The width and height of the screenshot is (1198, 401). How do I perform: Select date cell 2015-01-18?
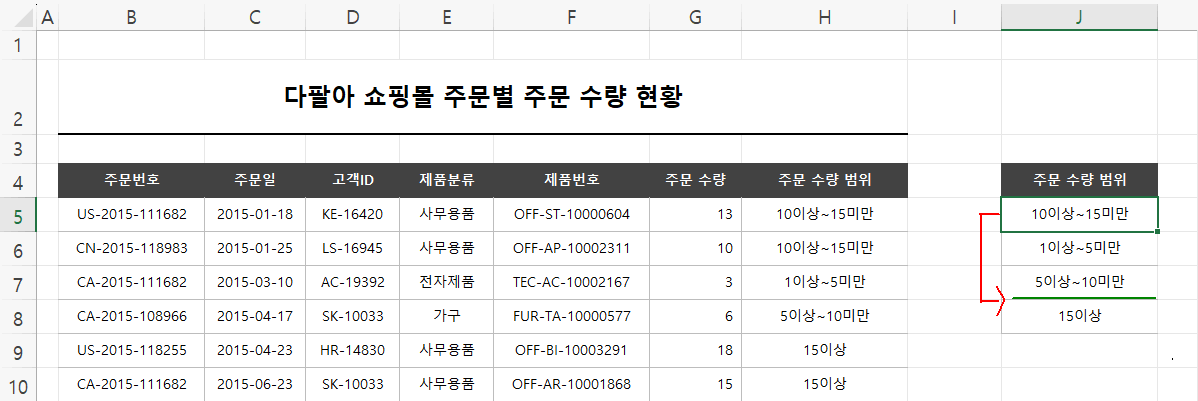(254, 215)
